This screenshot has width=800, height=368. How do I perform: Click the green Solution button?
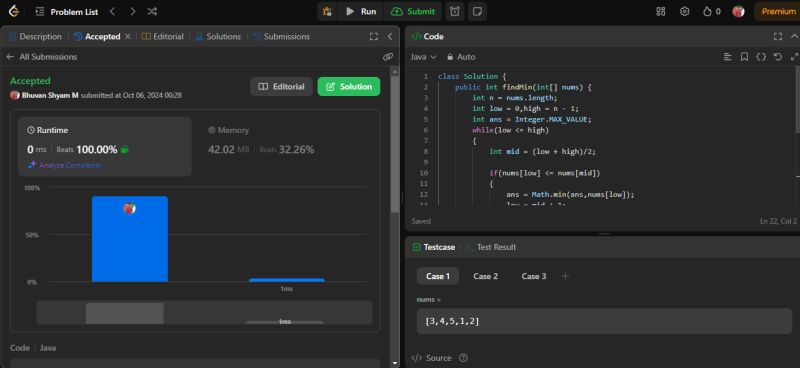pos(349,86)
